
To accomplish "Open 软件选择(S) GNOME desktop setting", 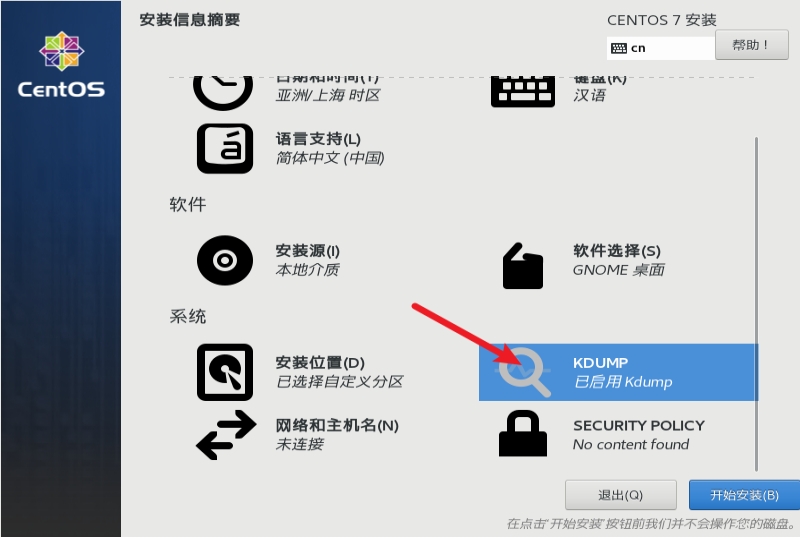I will [618, 260].
